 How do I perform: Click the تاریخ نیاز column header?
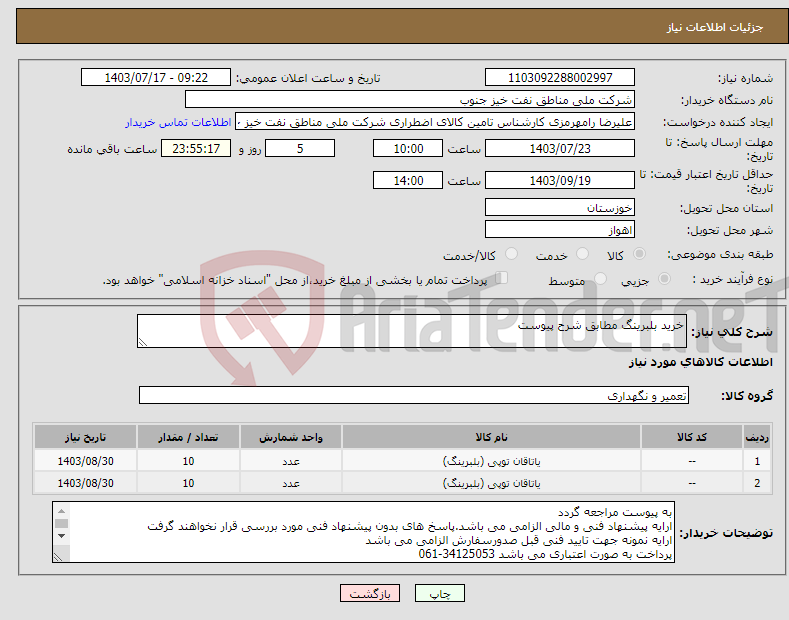click(x=85, y=437)
